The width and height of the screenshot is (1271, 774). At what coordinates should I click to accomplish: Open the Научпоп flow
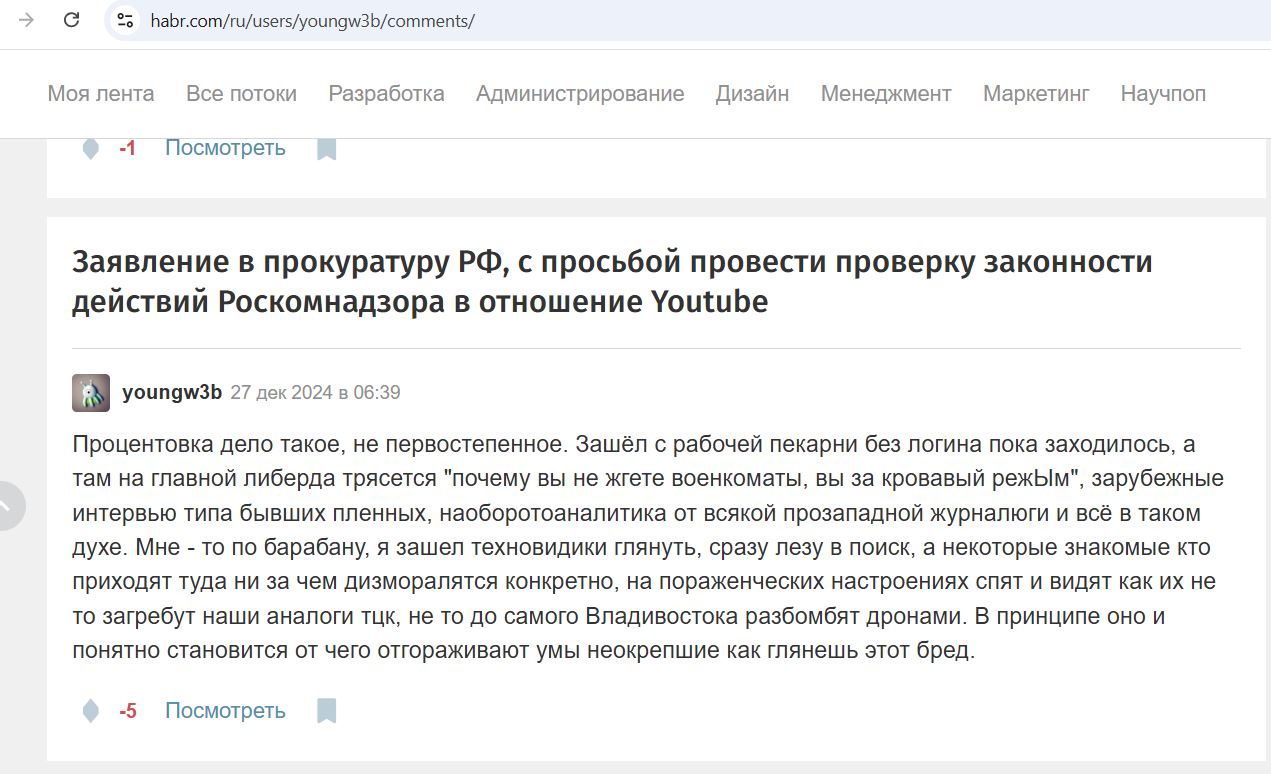[1163, 94]
